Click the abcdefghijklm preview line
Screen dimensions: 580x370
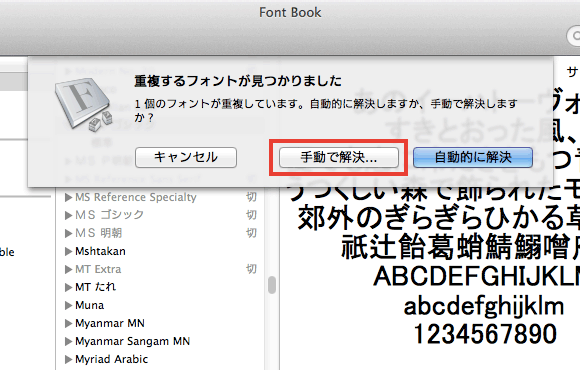click(484, 306)
